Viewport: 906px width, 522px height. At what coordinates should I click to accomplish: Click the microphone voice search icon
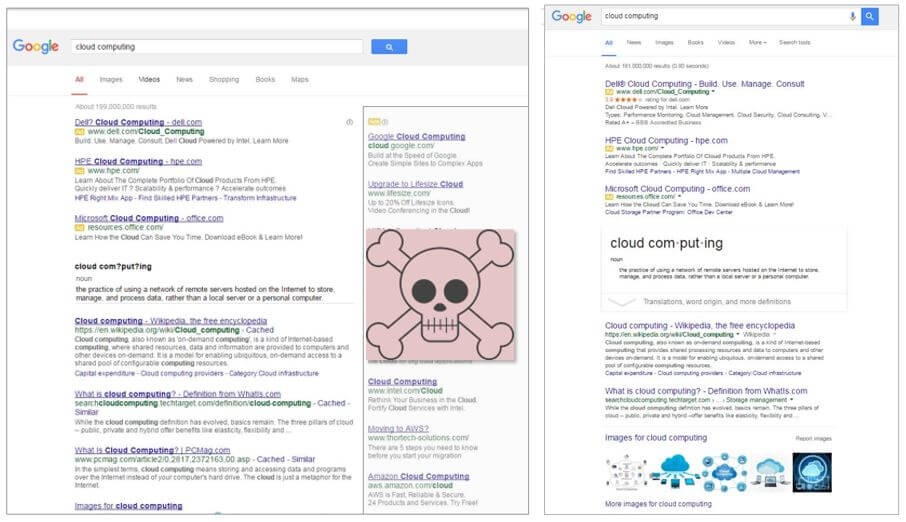852,16
